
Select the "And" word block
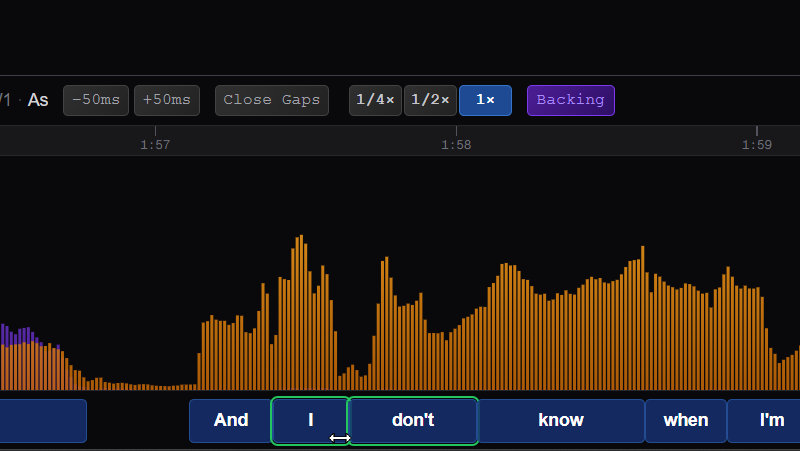click(x=230, y=421)
